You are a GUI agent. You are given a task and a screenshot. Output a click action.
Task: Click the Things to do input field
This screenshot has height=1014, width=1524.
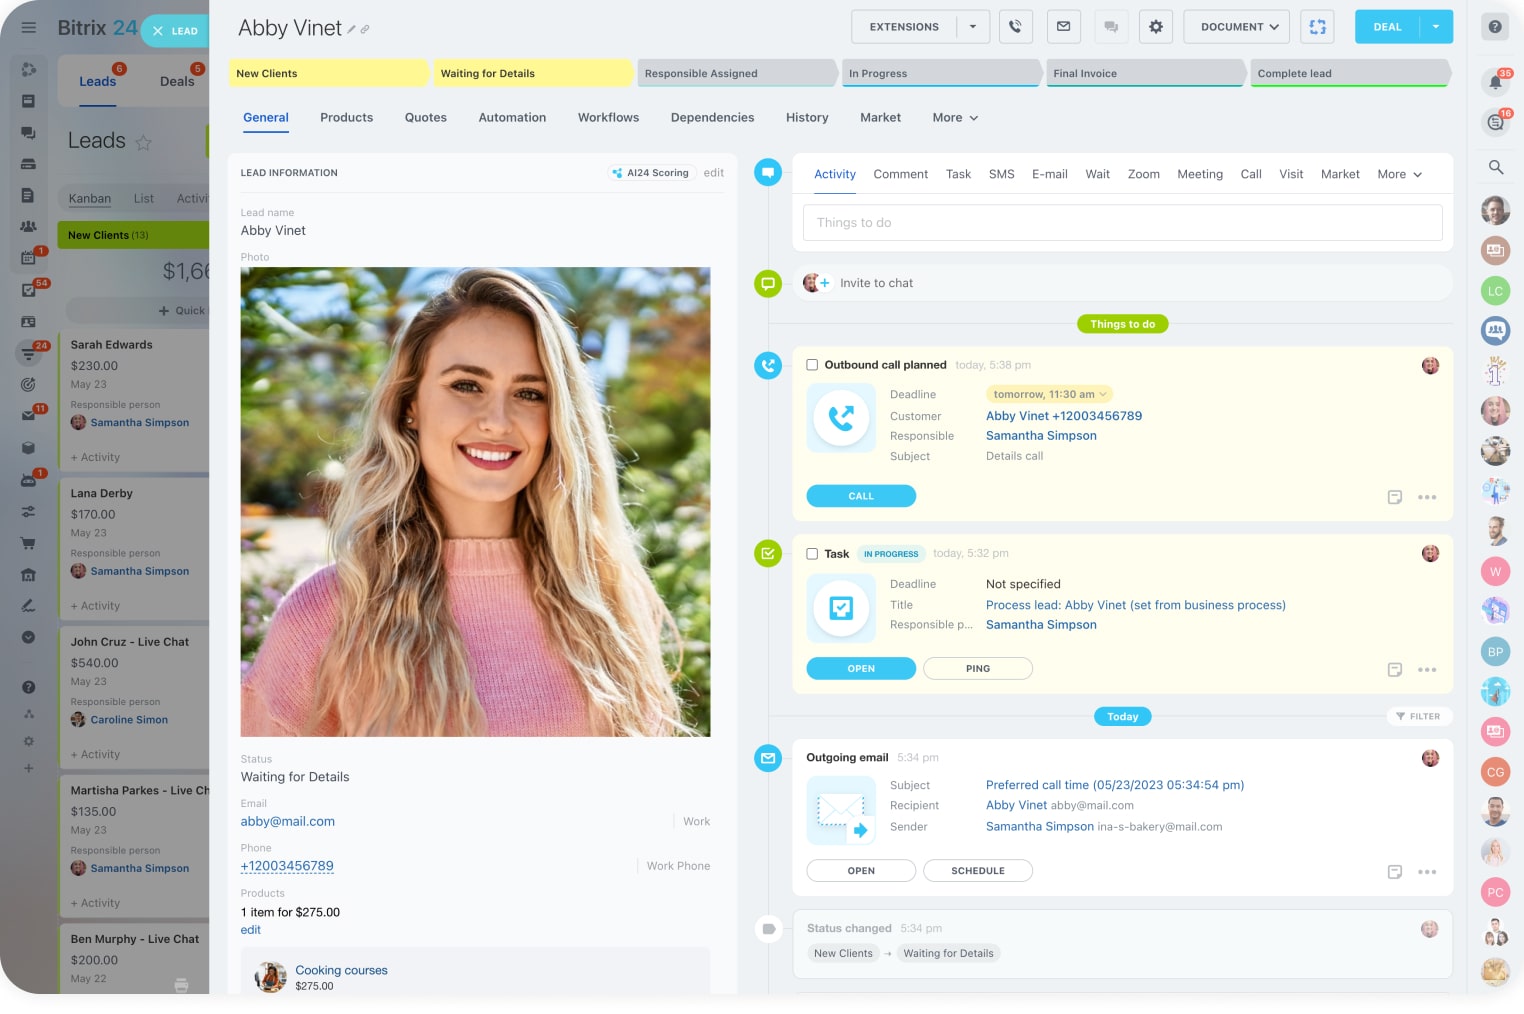(x=1122, y=223)
